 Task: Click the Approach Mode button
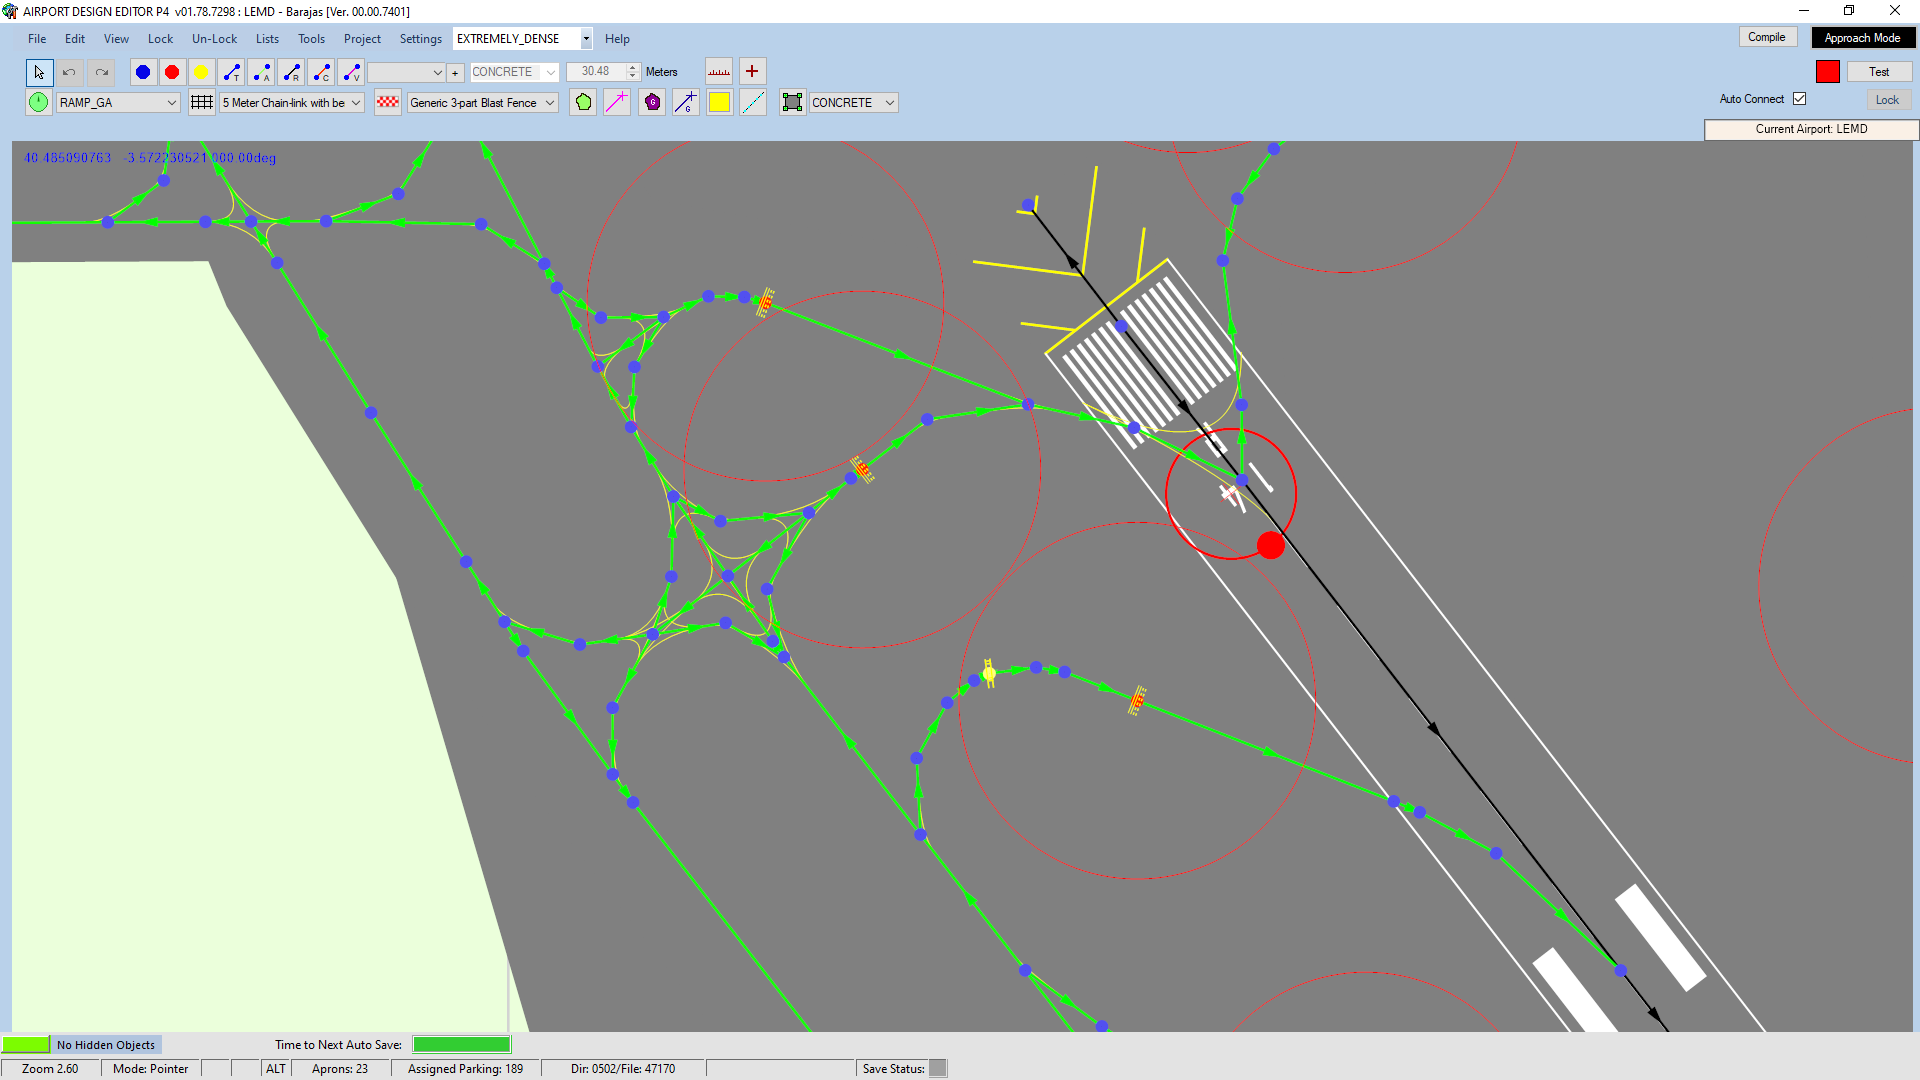(1862, 38)
